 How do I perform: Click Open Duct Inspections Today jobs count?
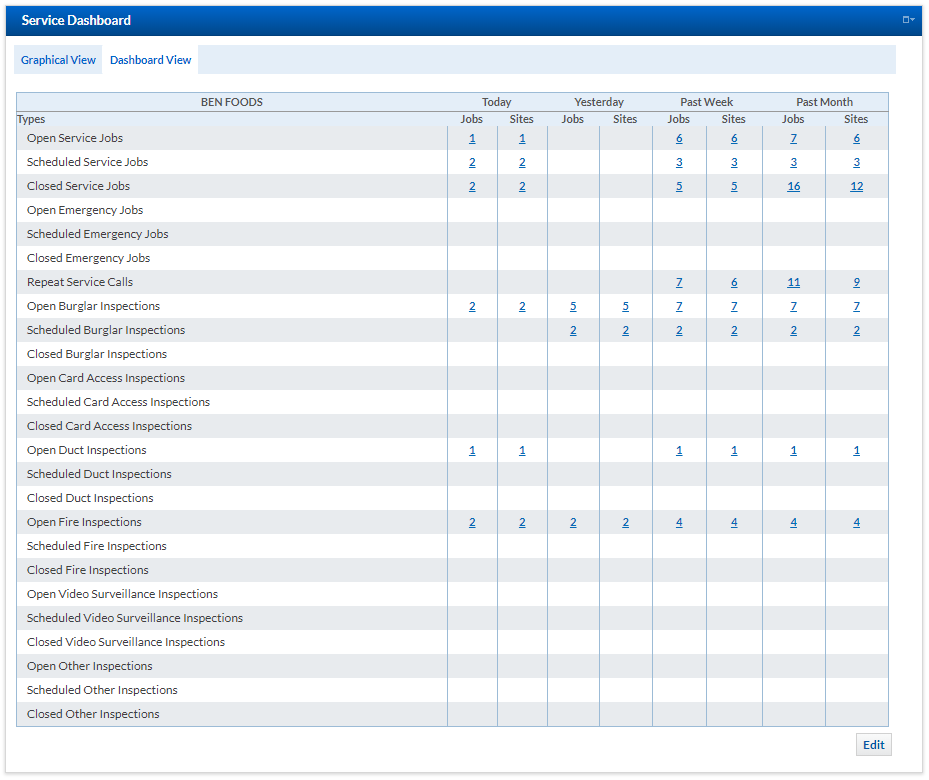472,450
